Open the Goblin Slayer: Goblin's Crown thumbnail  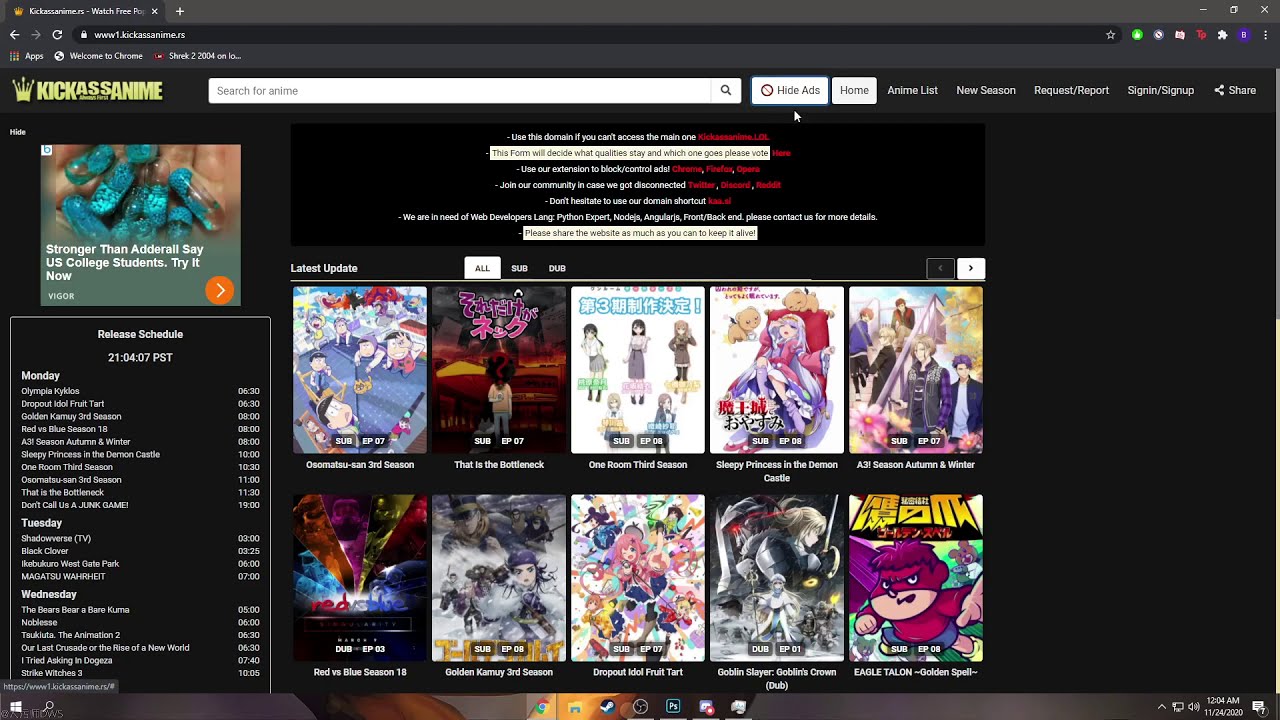[776, 578]
